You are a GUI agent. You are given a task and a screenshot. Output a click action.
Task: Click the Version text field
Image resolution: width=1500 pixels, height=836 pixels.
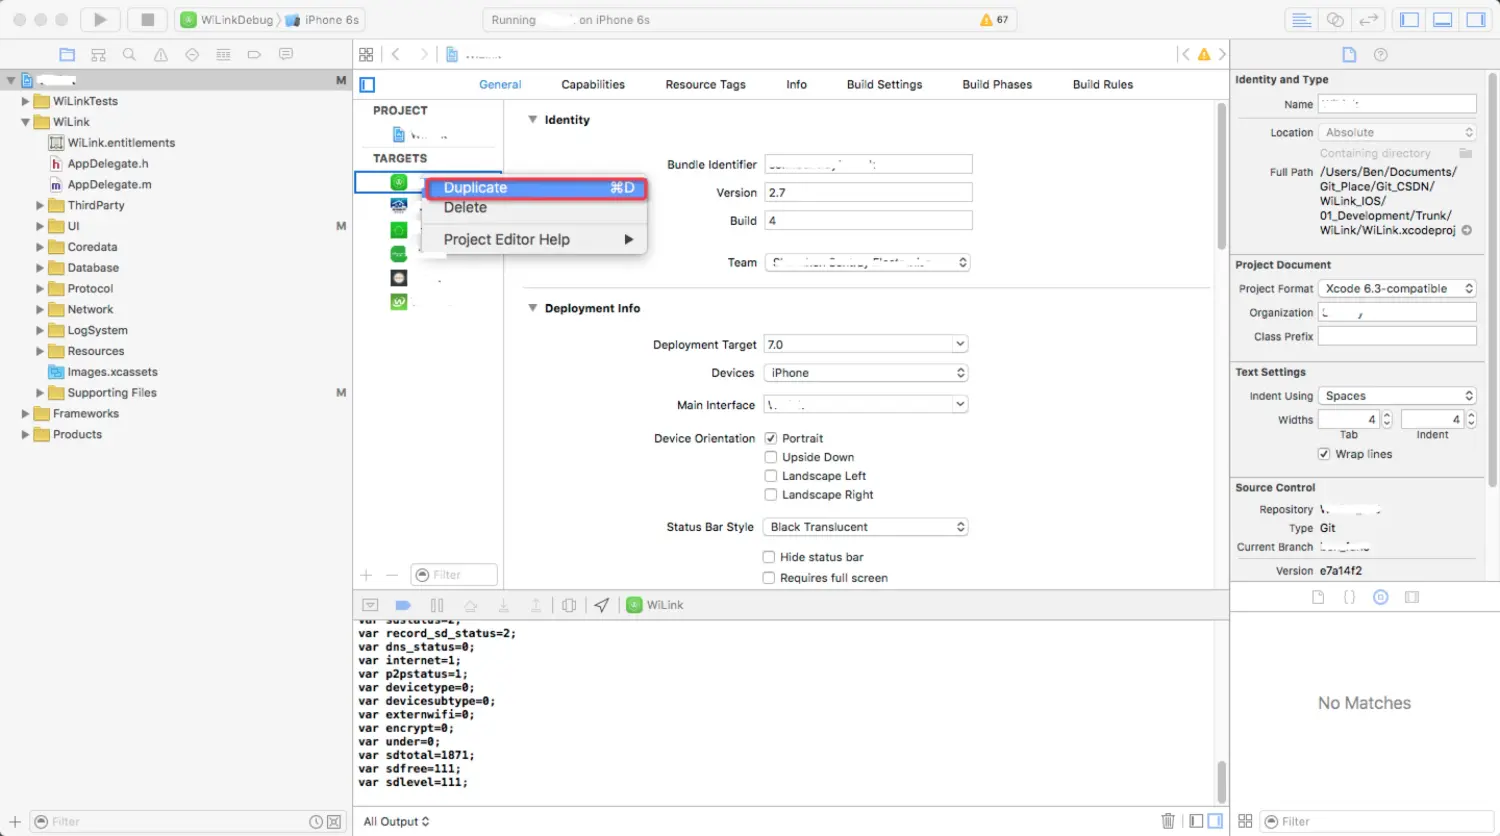(x=868, y=193)
